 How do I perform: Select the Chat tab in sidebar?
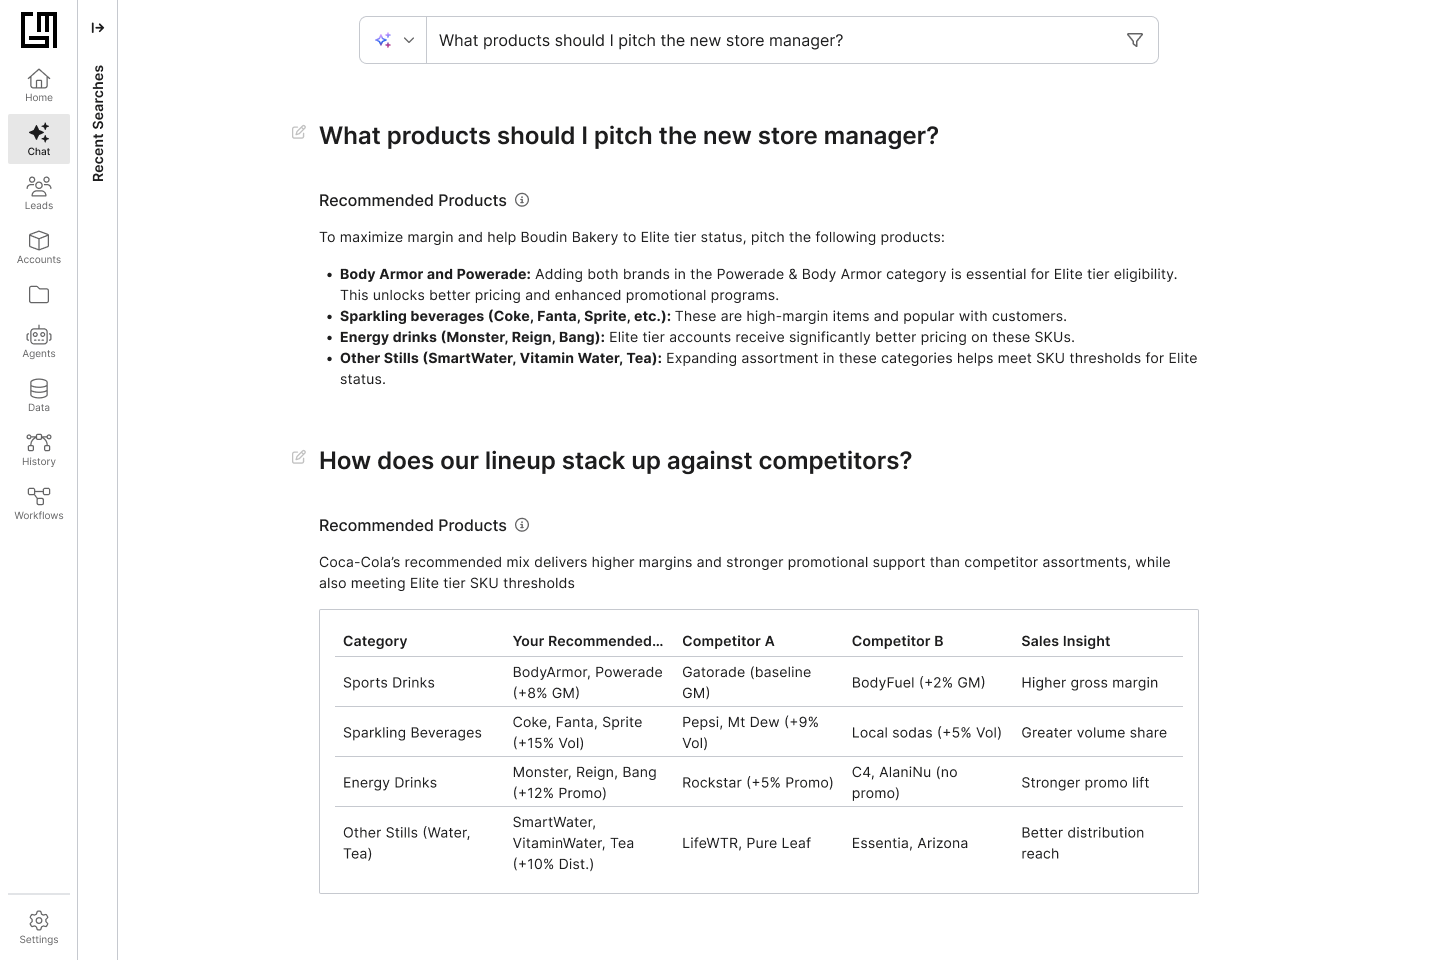(39, 139)
